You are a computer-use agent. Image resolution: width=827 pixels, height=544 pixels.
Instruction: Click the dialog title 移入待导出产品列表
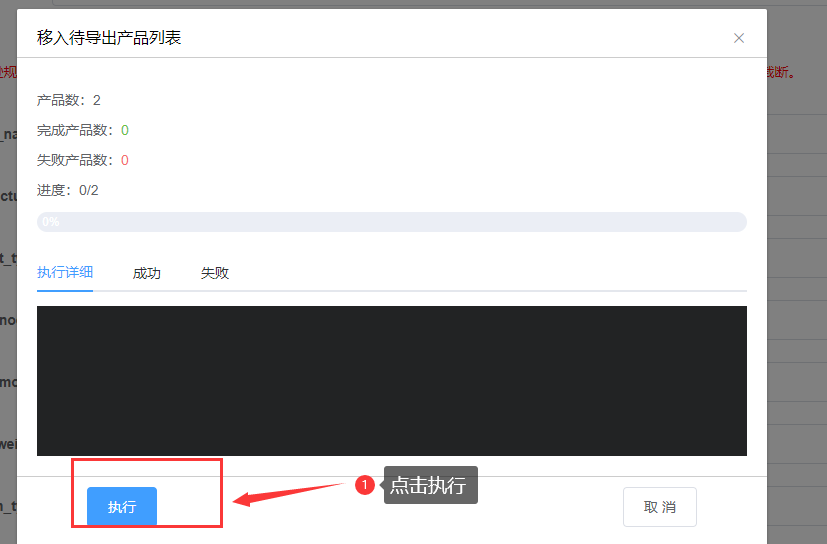109,37
